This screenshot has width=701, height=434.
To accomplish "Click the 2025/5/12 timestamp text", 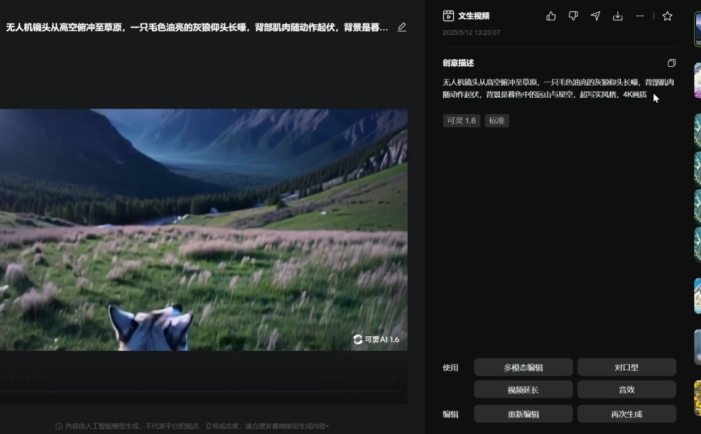I will (471, 33).
